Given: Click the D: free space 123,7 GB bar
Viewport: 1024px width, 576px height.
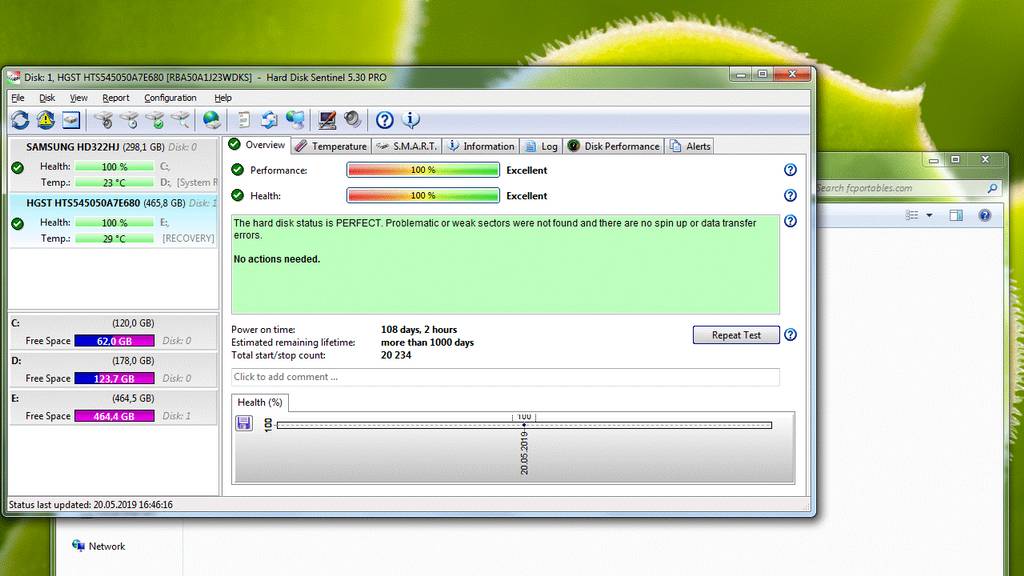Looking at the screenshot, I should [114, 378].
